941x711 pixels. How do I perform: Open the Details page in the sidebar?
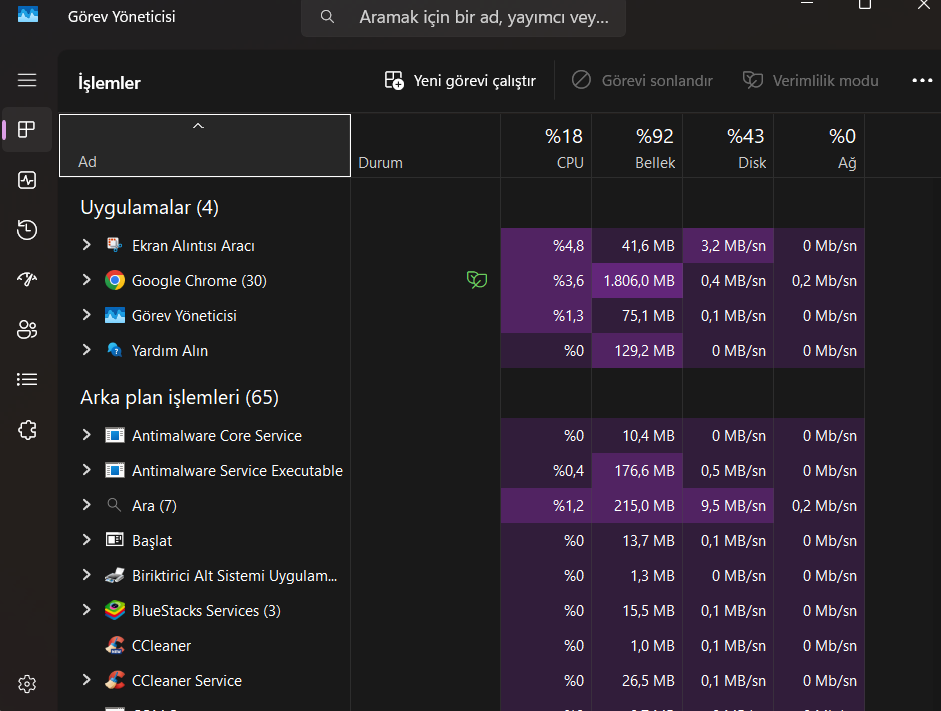tap(27, 380)
